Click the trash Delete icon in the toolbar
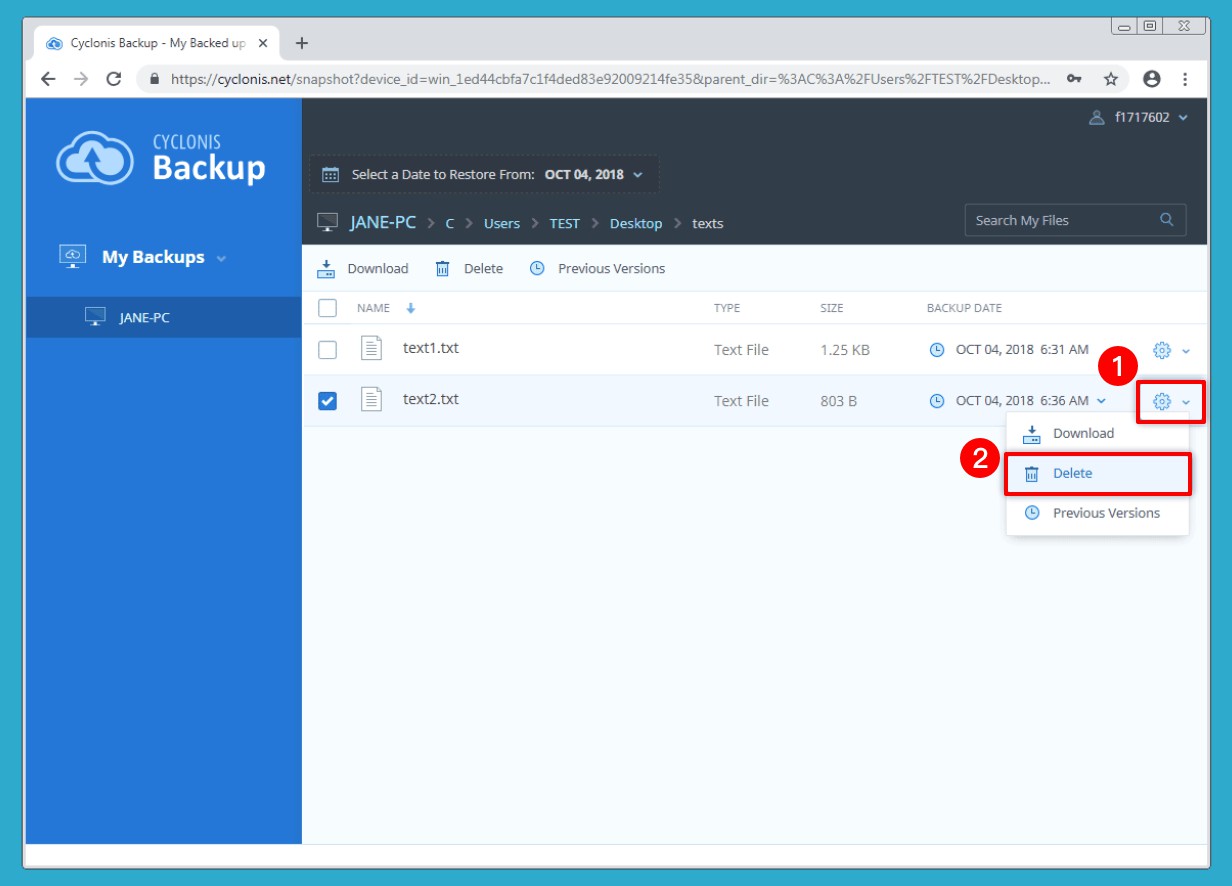 click(x=443, y=269)
